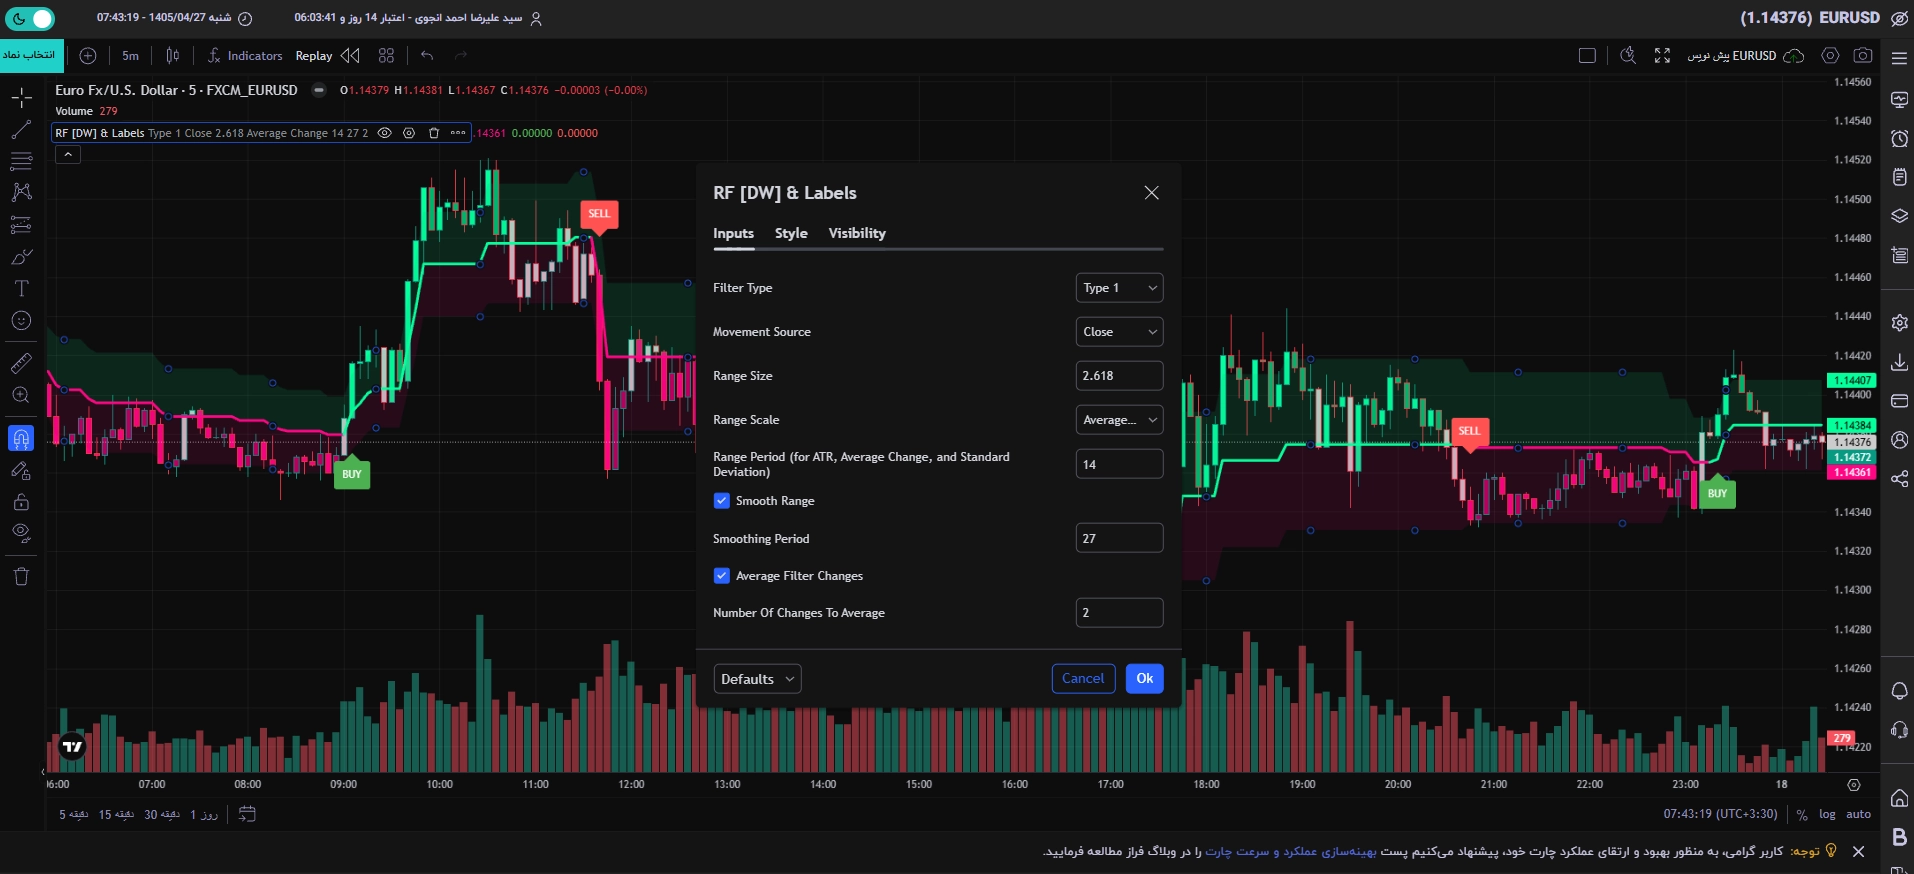Select the 5 minute range button
1914x874 pixels.
point(73,815)
